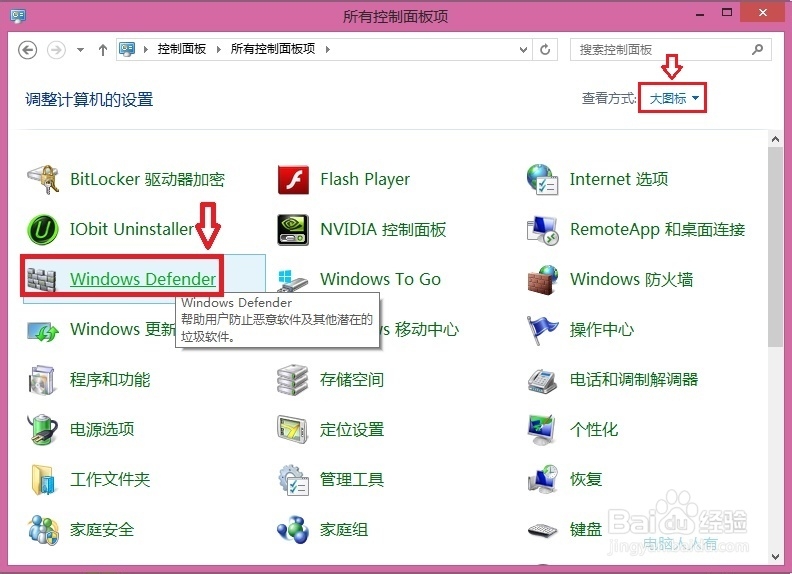Image resolution: width=792 pixels, height=574 pixels.
Task: Open the RemoteApp 和桌面连接 icon
Action: 542,230
